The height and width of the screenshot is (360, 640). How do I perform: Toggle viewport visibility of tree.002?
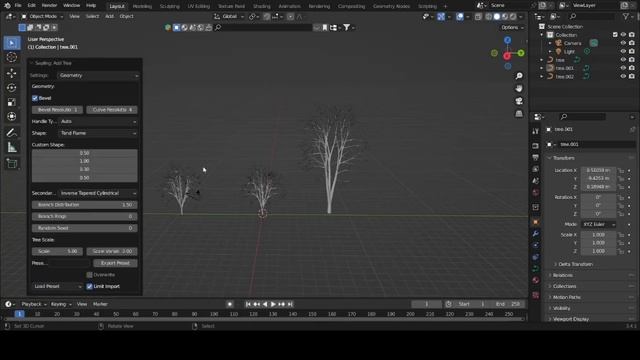(x=623, y=76)
